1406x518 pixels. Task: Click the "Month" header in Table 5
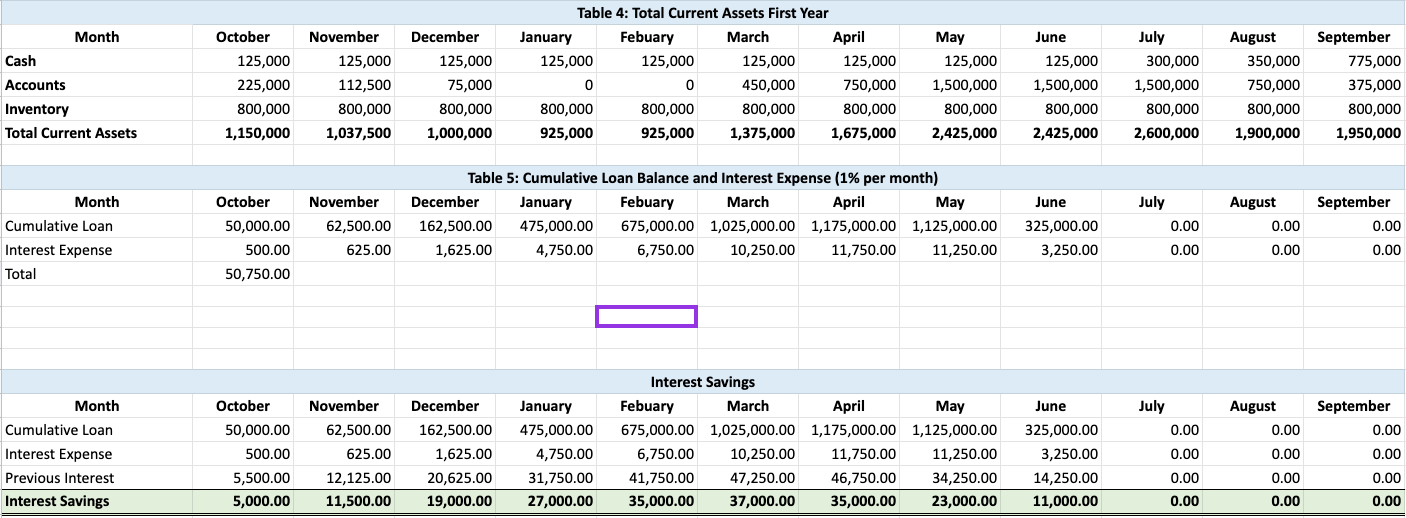click(x=97, y=202)
